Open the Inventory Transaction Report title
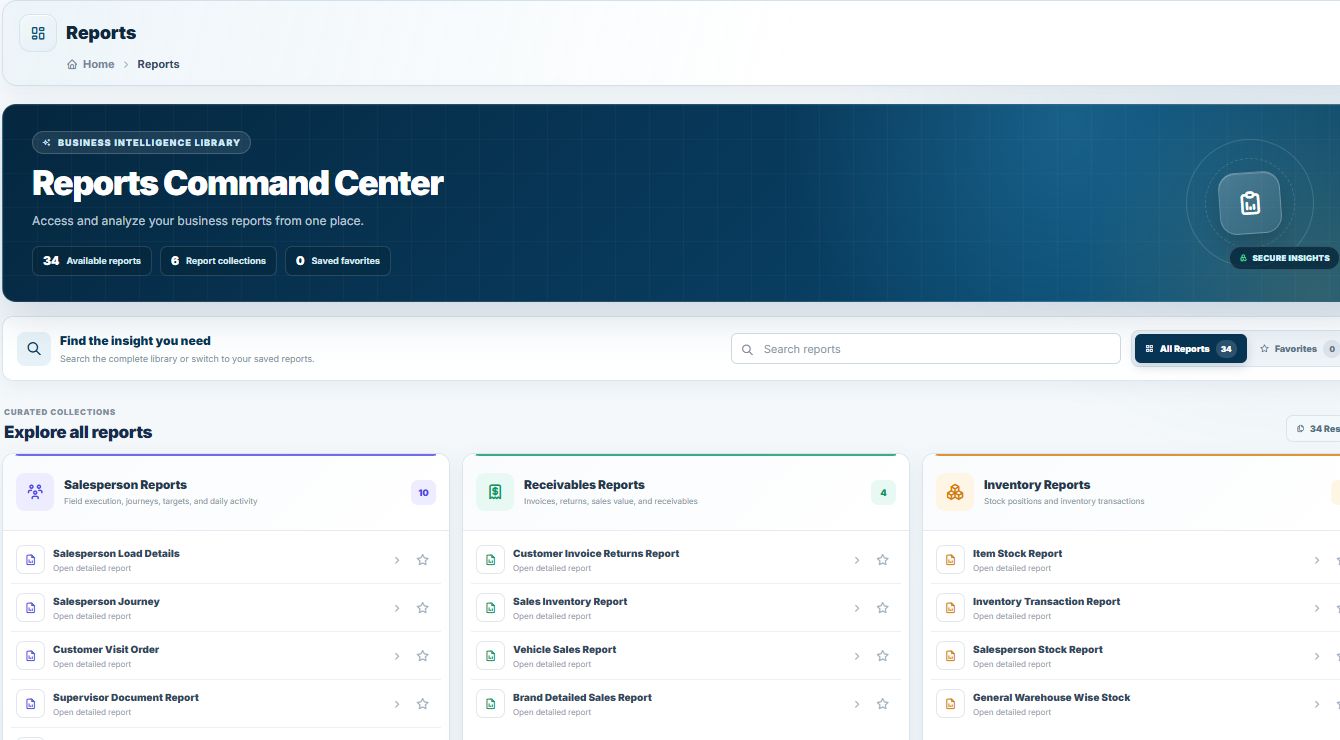 coord(1046,601)
